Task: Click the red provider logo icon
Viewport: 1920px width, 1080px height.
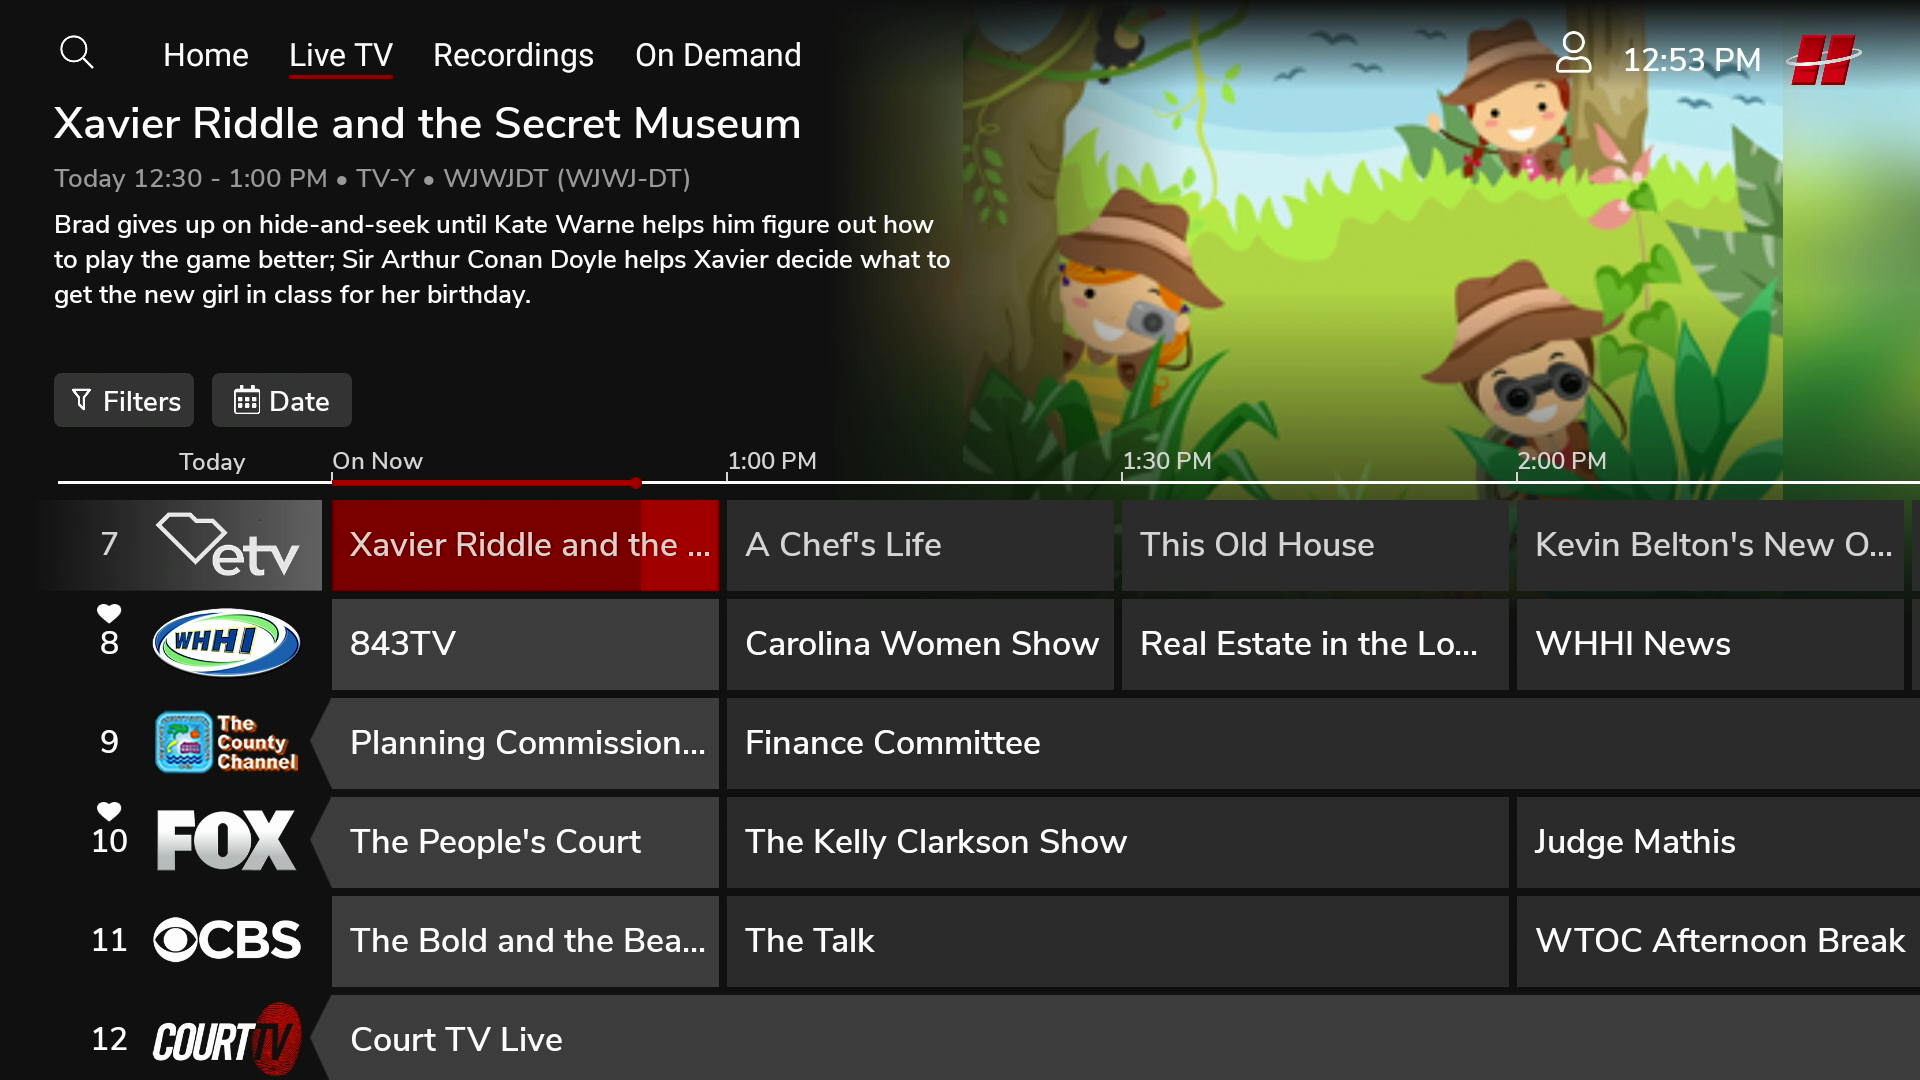Action: (1824, 59)
